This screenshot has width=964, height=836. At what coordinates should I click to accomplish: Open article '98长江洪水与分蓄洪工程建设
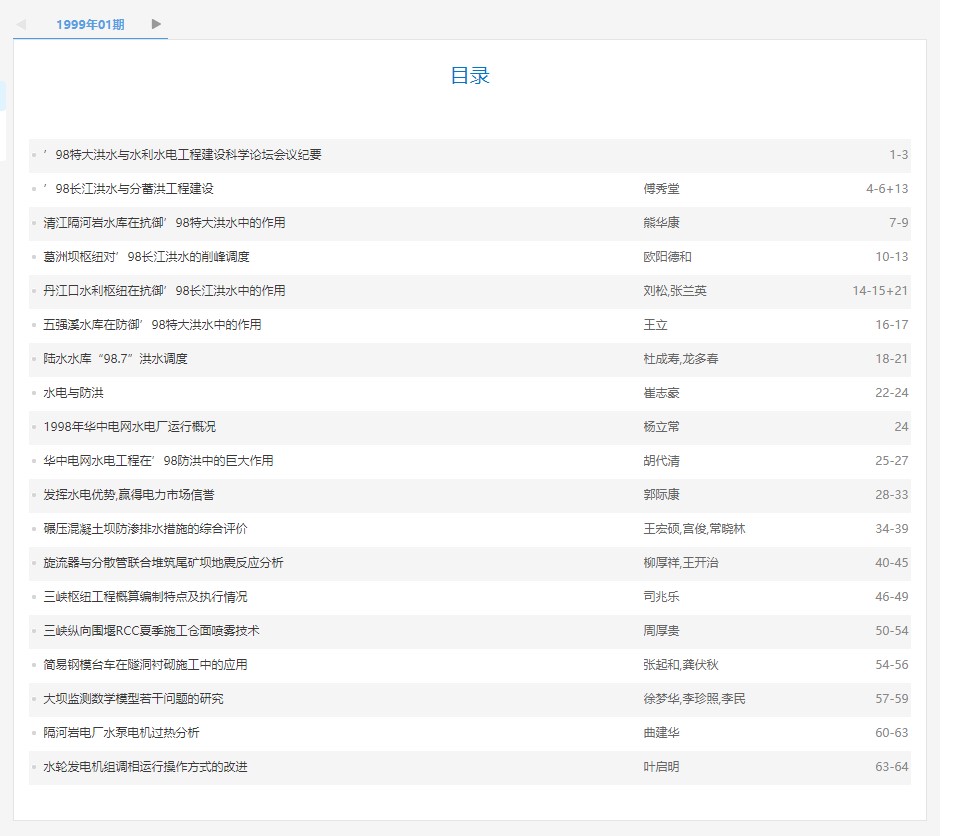click(128, 189)
